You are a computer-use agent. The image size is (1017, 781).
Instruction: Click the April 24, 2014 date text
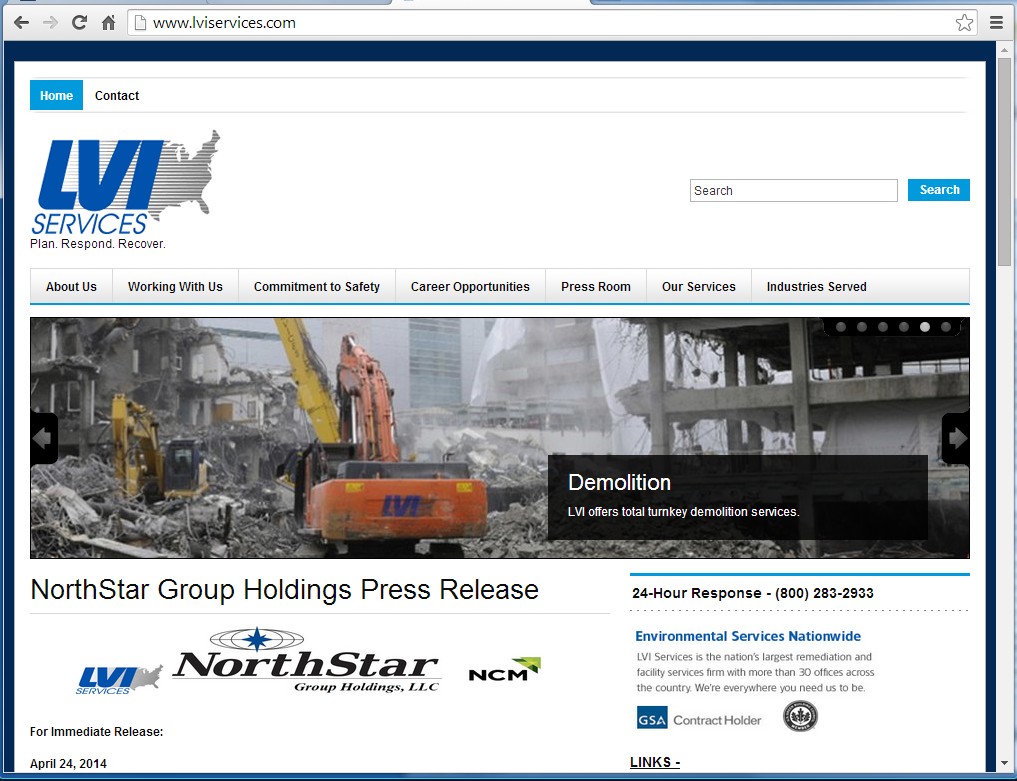(68, 763)
